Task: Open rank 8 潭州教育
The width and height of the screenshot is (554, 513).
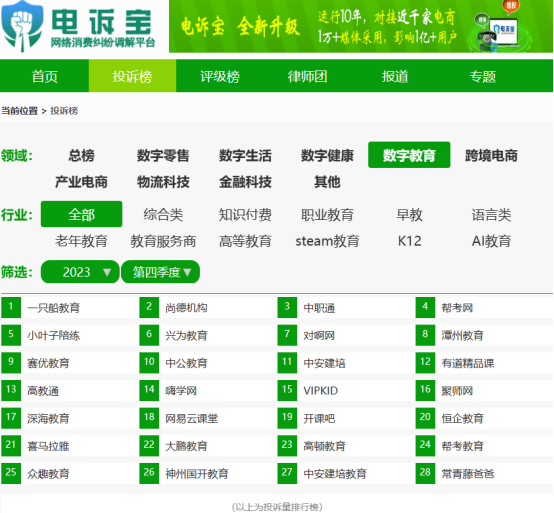Action: click(462, 335)
